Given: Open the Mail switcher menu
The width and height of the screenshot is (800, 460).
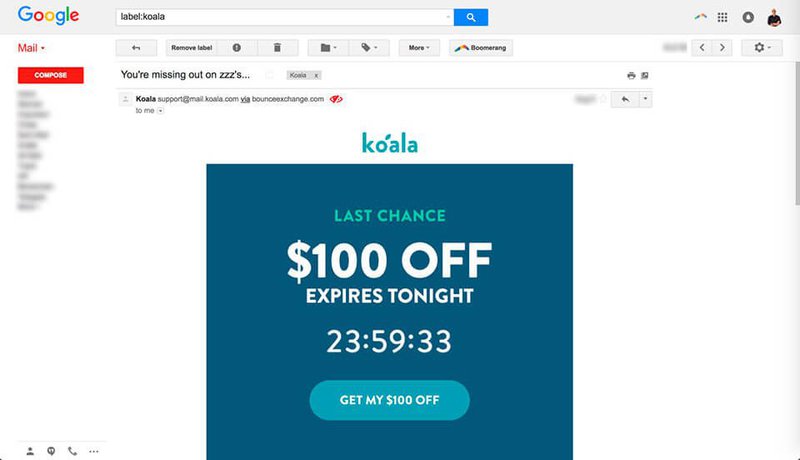Looking at the screenshot, I should pyautogui.click(x=31, y=48).
